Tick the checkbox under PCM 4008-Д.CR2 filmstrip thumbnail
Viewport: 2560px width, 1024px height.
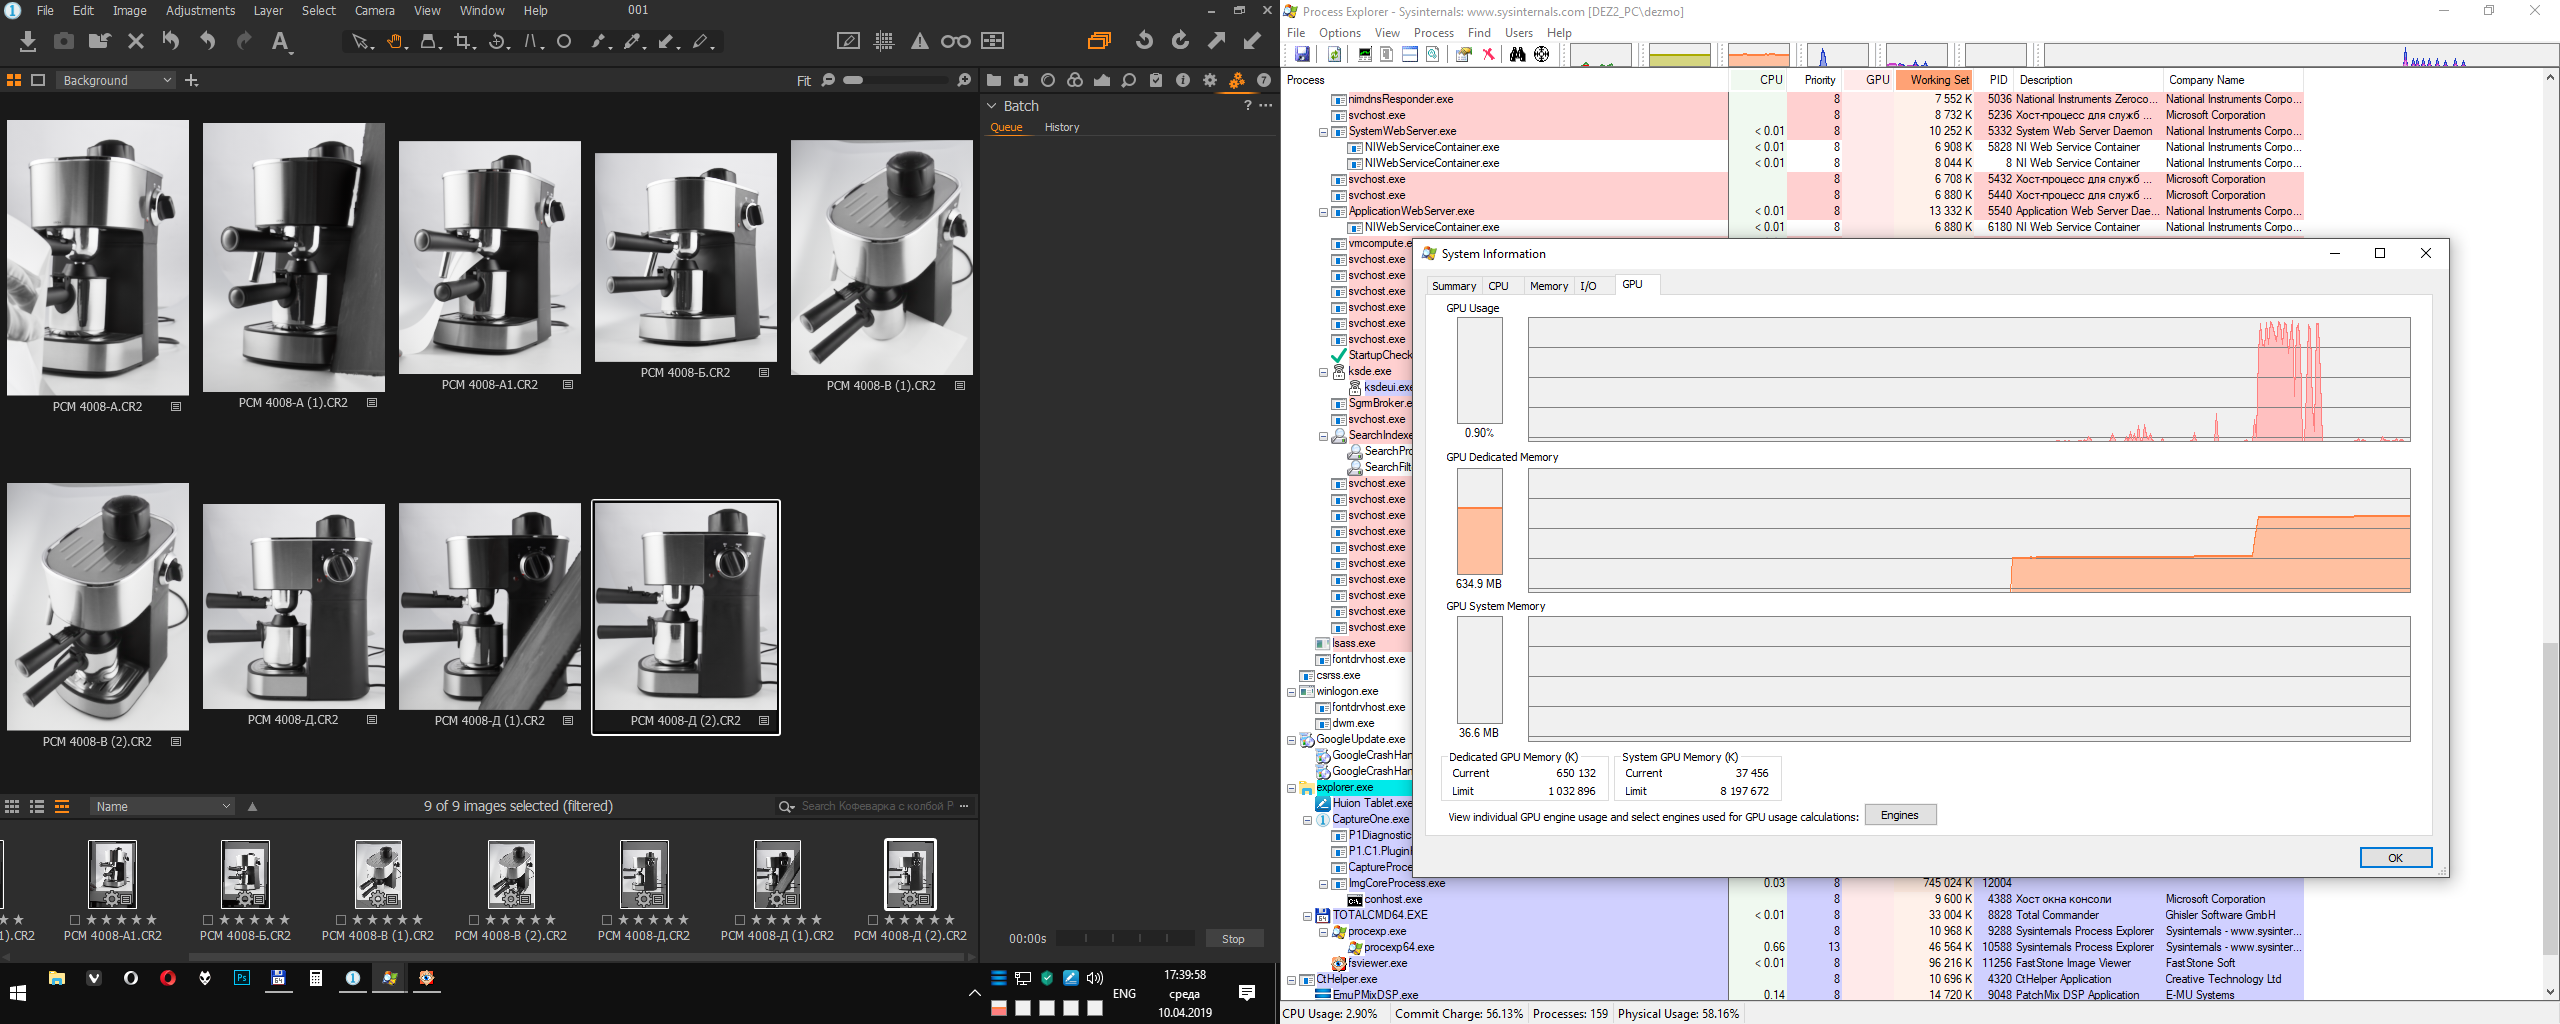coord(607,920)
